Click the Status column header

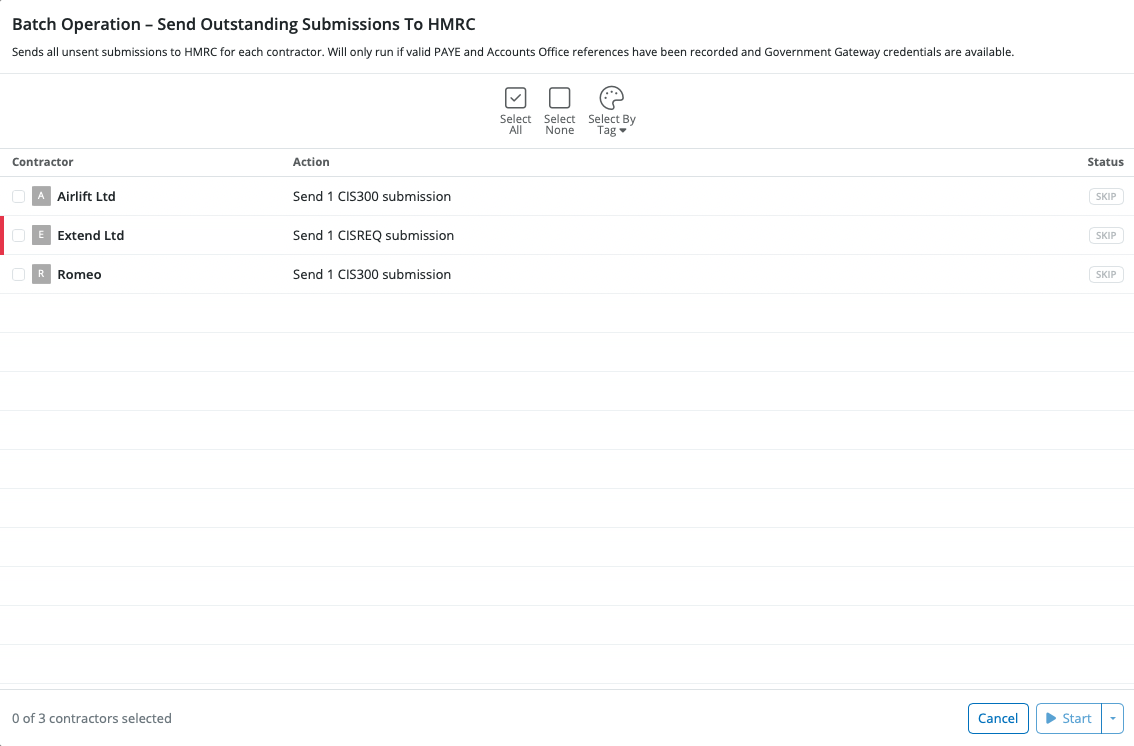(1105, 162)
